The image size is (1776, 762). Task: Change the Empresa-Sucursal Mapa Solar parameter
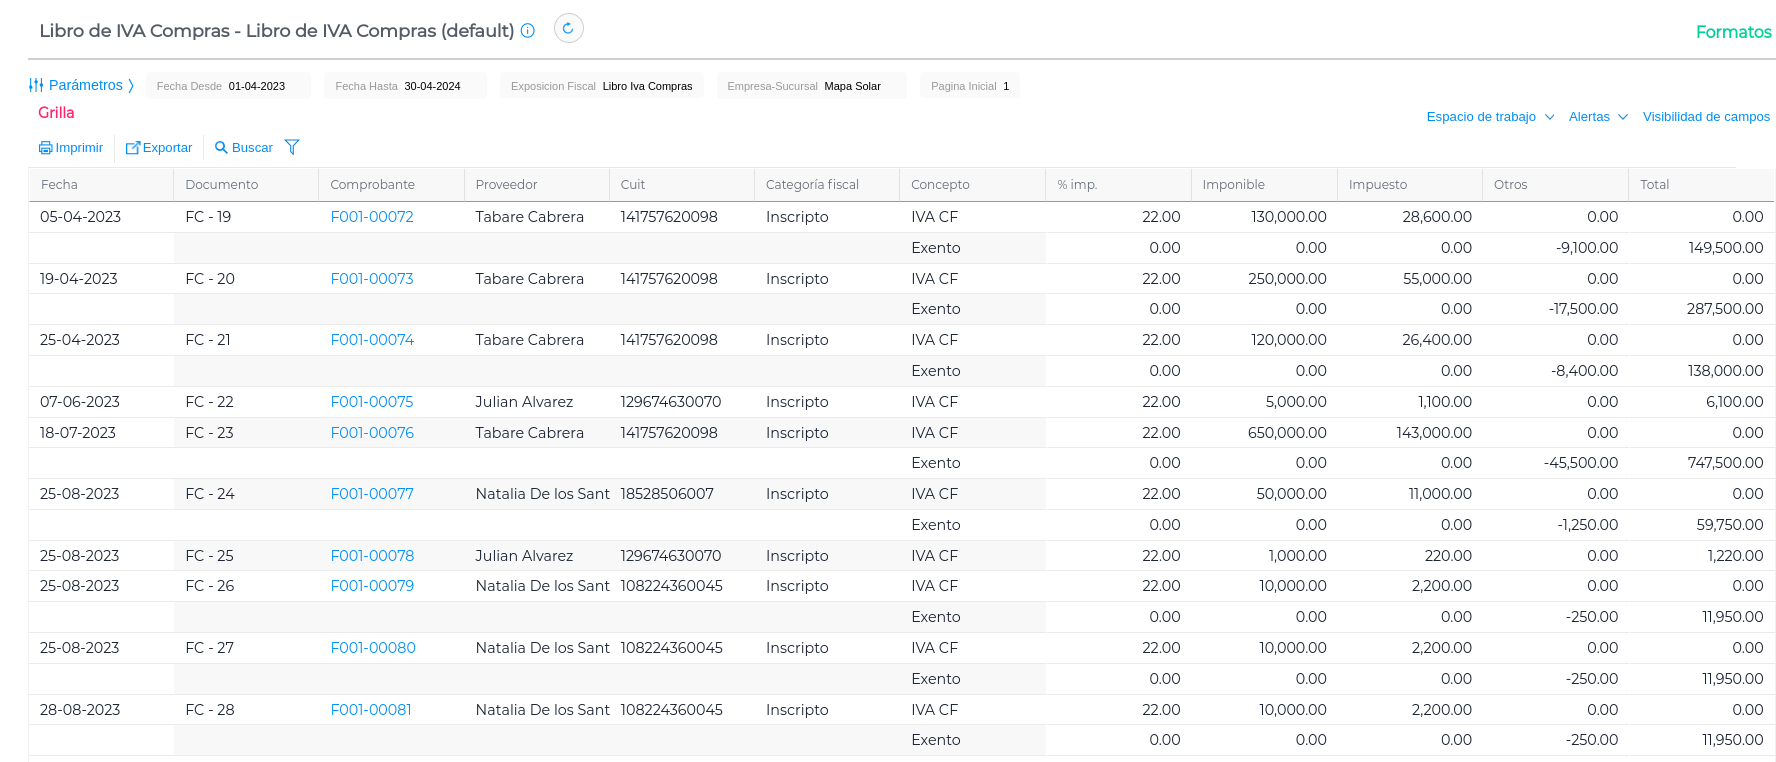[x=852, y=86]
